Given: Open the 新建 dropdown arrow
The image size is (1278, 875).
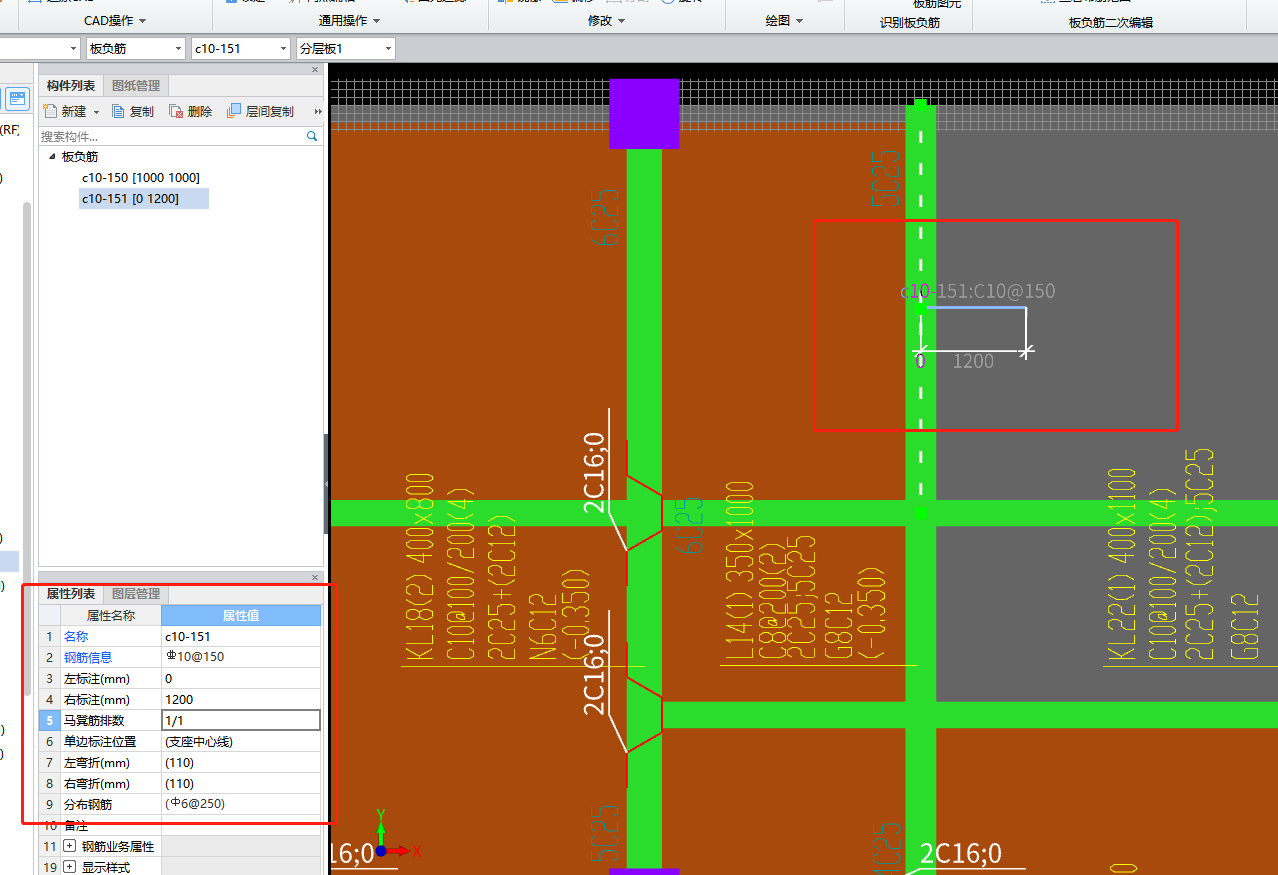Looking at the screenshot, I should click(96, 112).
